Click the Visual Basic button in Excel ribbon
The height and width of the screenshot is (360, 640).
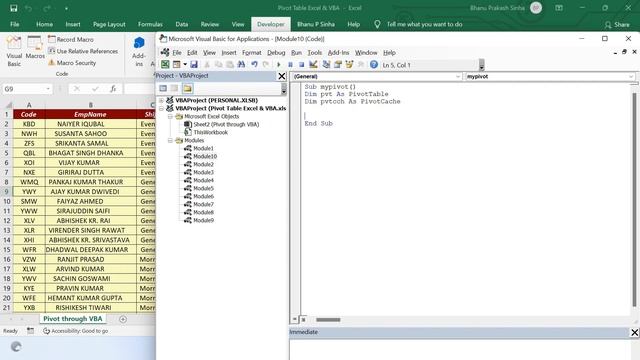point(14,51)
